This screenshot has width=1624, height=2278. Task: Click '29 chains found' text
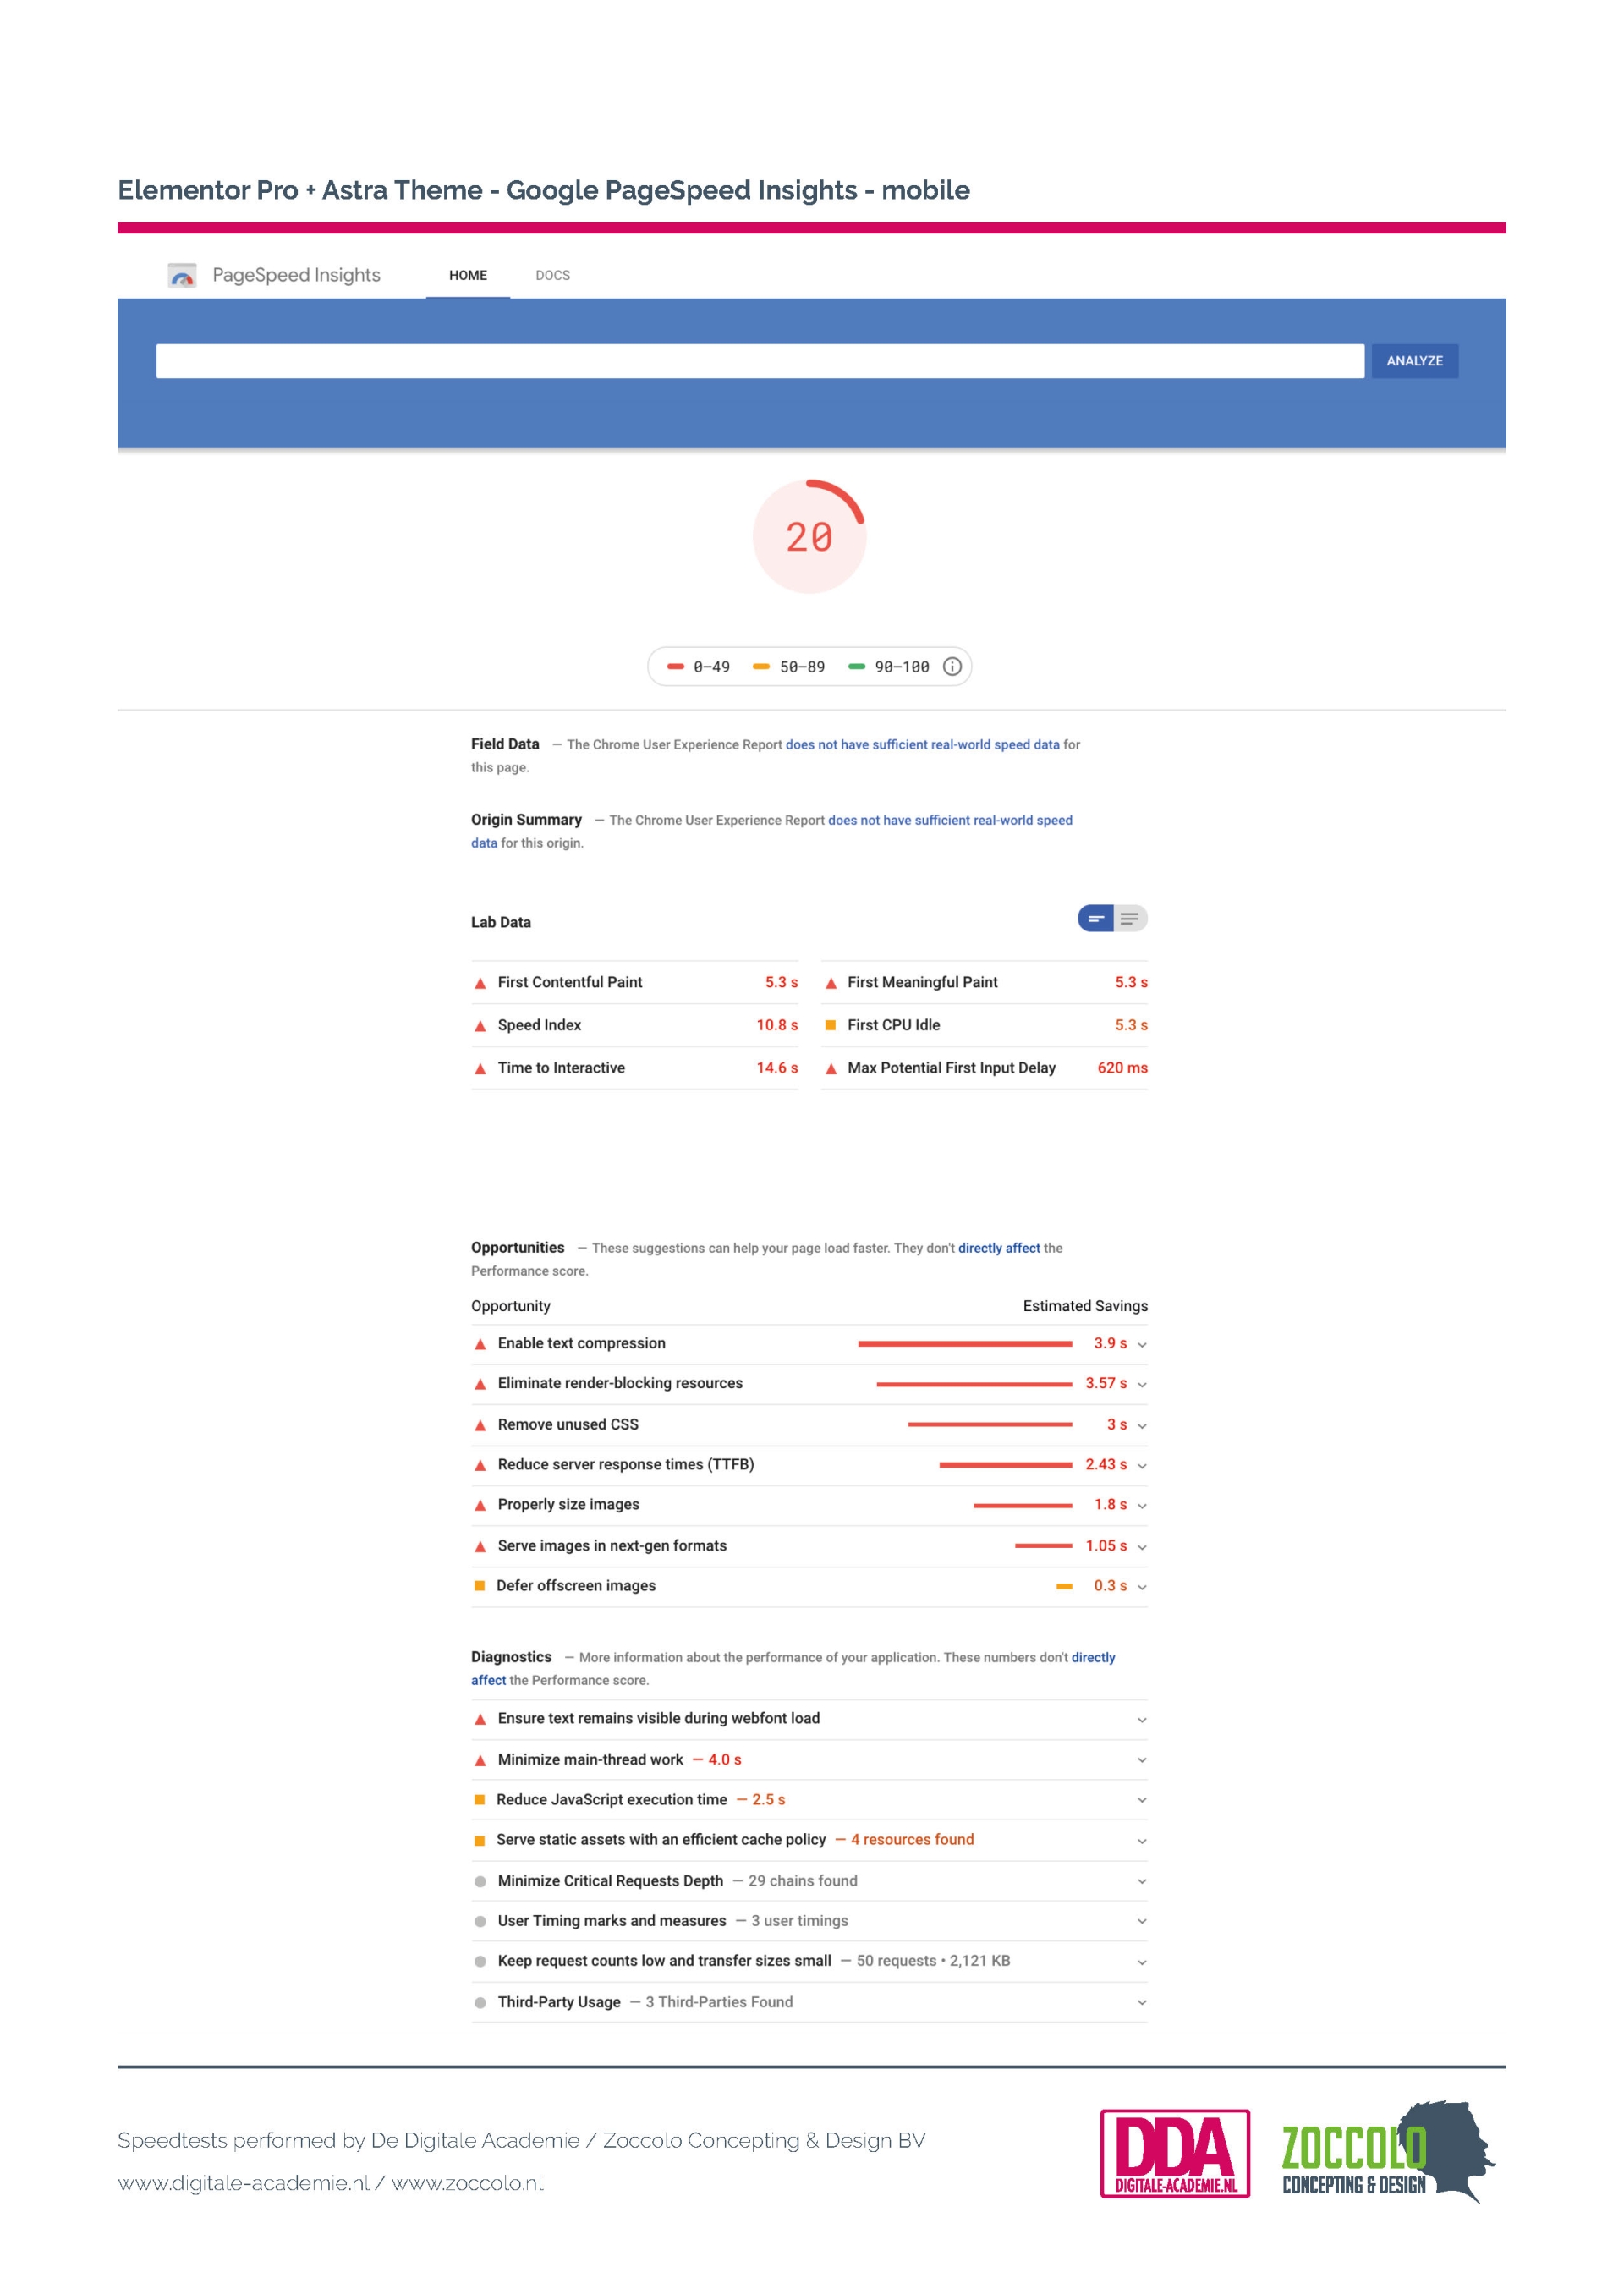click(803, 1881)
